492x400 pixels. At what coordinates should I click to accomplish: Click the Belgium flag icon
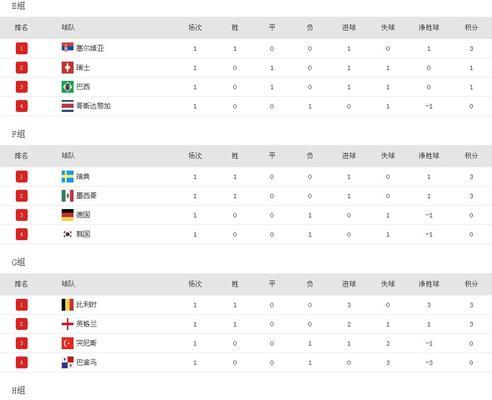(x=67, y=305)
